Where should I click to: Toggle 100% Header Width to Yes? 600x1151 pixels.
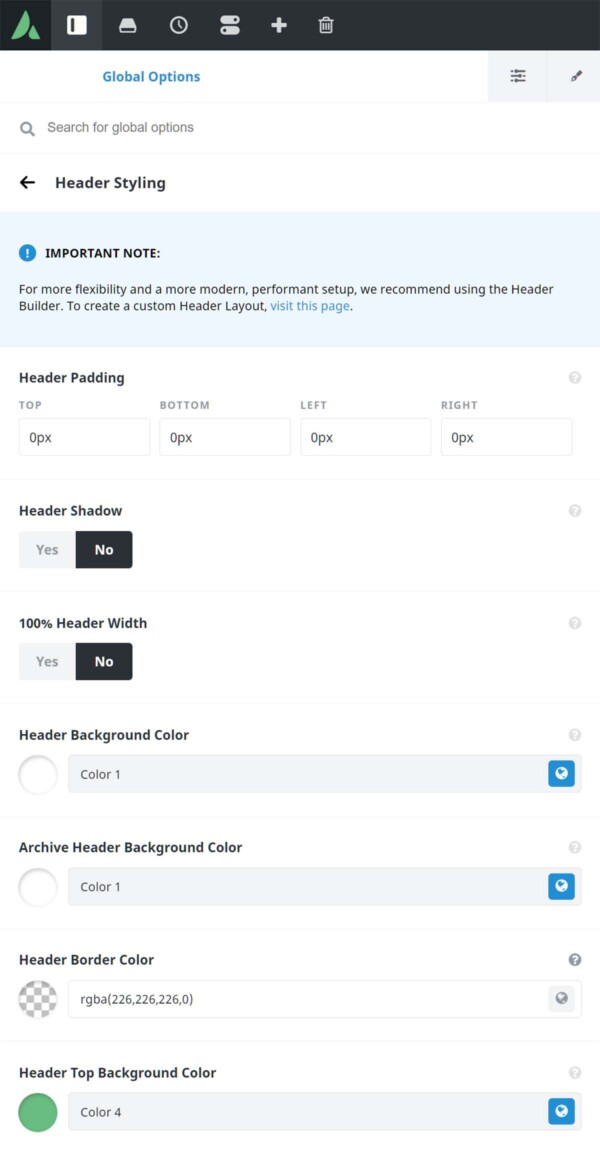coord(46,661)
